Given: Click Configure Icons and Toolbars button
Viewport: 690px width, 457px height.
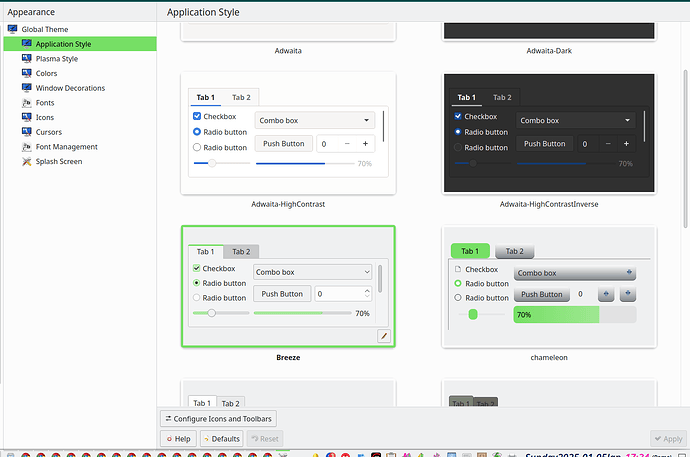Looking at the screenshot, I should [219, 418].
